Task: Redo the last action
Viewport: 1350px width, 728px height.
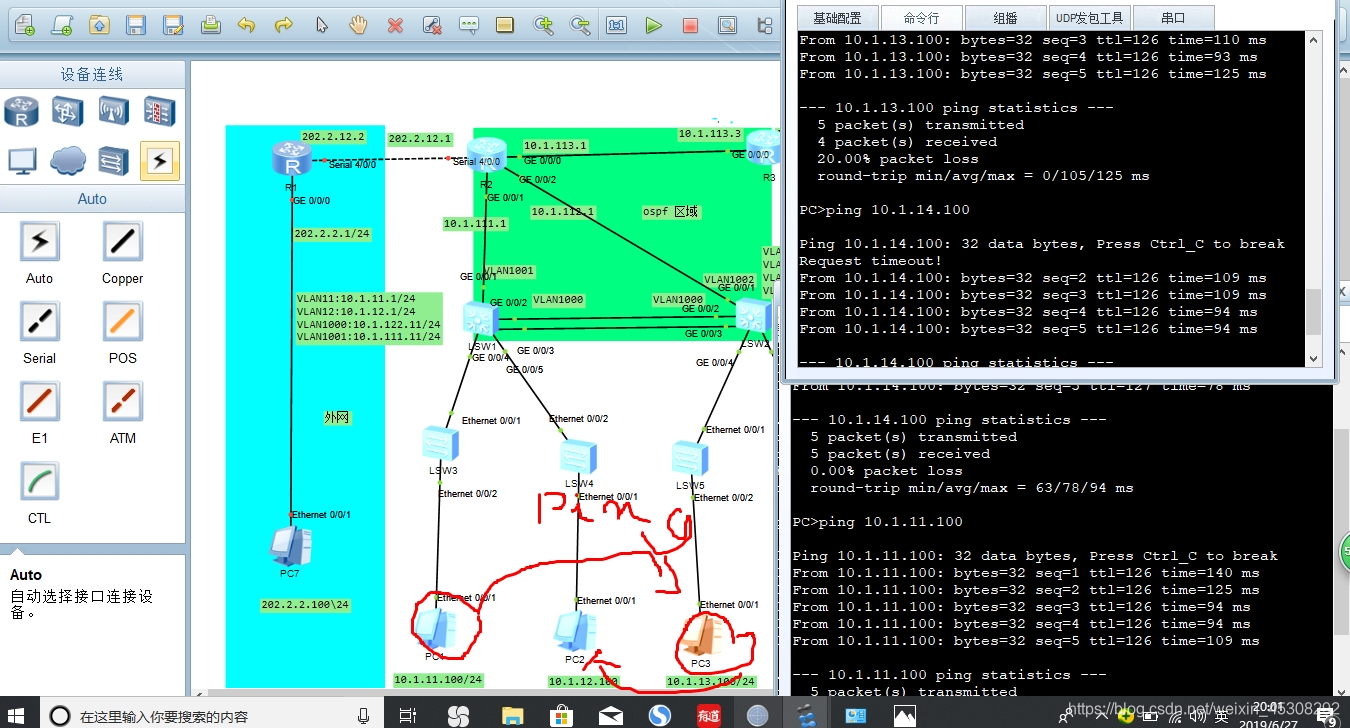Action: (x=283, y=25)
